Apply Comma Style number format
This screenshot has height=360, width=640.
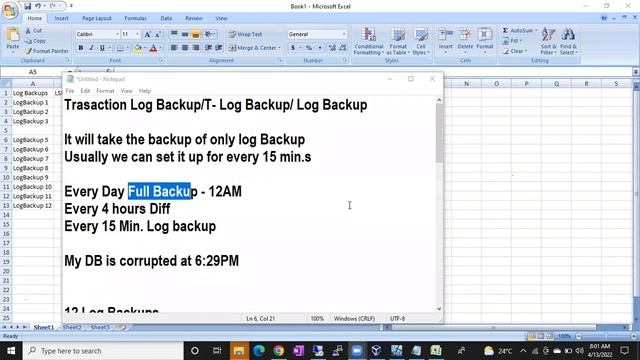tap(320, 48)
